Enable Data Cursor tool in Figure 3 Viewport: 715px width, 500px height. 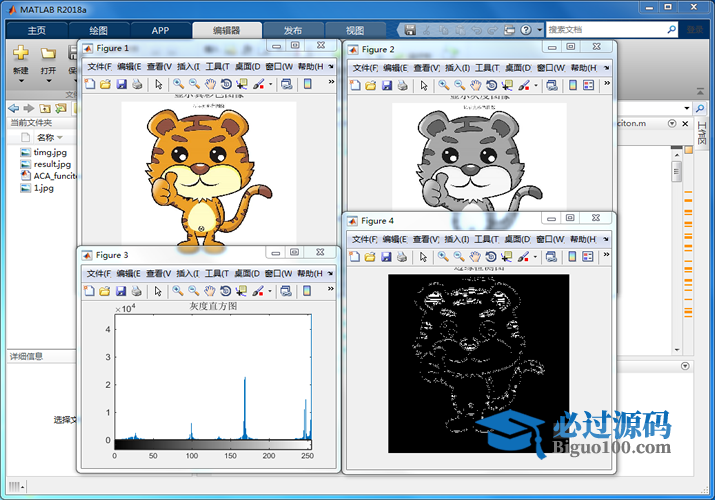point(241,291)
